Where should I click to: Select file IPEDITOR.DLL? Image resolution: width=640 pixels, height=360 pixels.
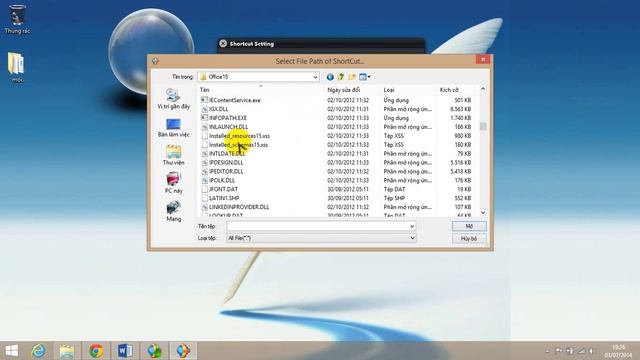click(x=226, y=171)
